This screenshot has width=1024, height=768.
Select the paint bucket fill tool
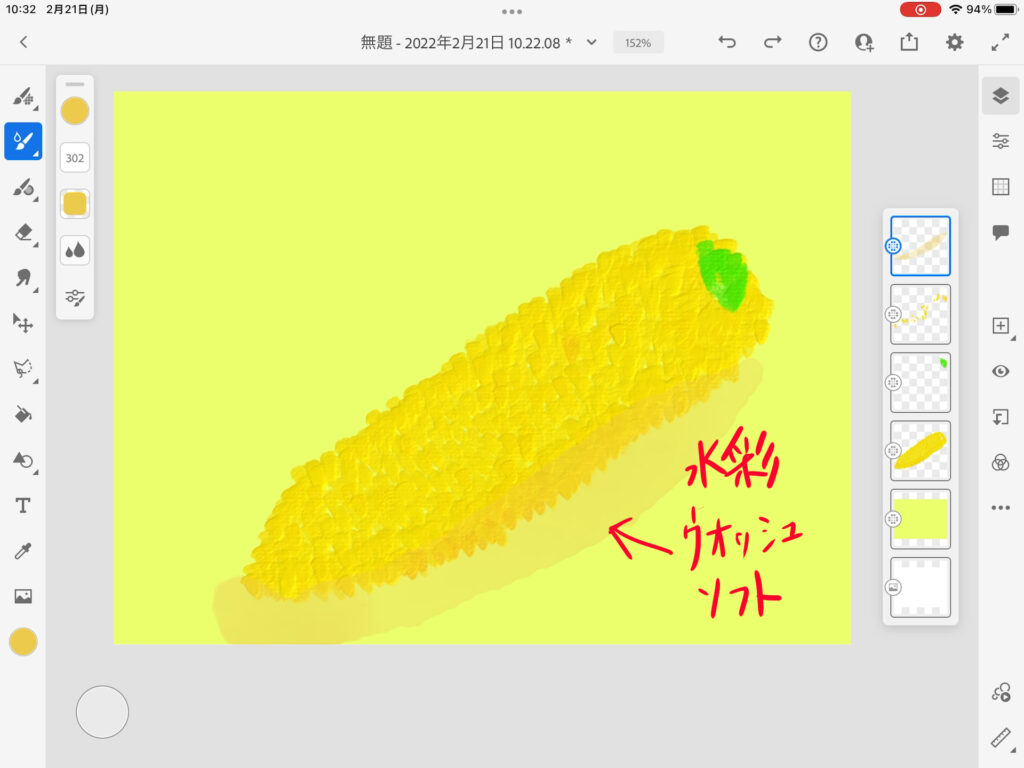22,414
